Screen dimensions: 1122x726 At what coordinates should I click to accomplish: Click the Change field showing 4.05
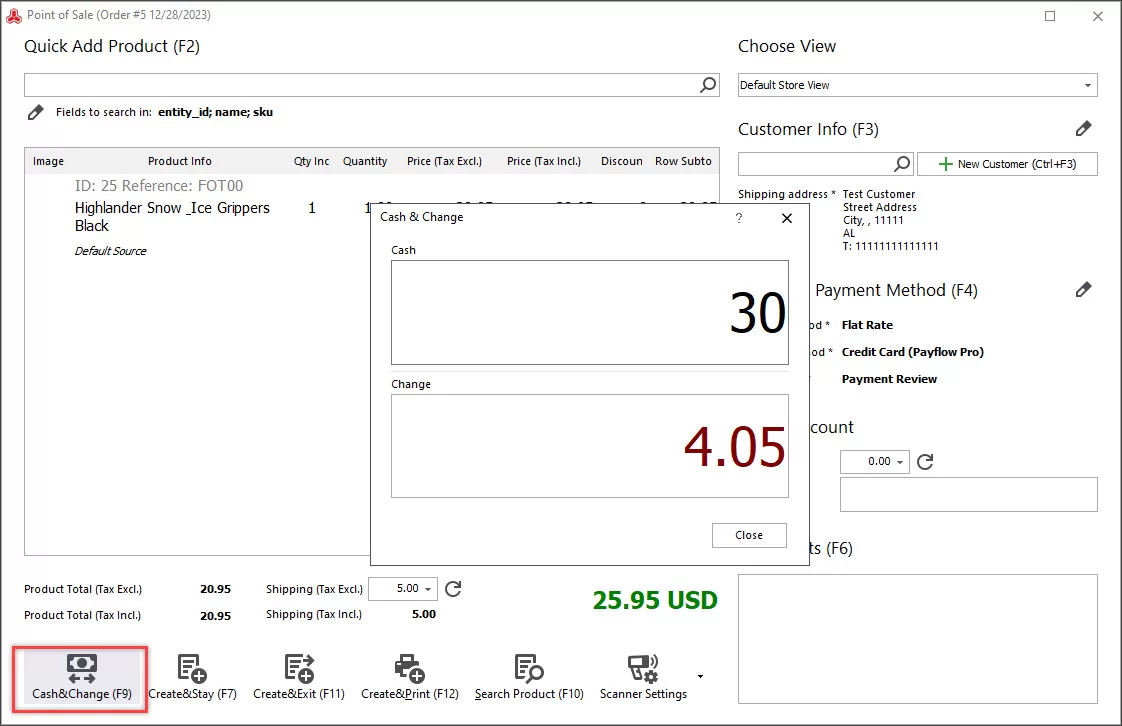point(590,446)
